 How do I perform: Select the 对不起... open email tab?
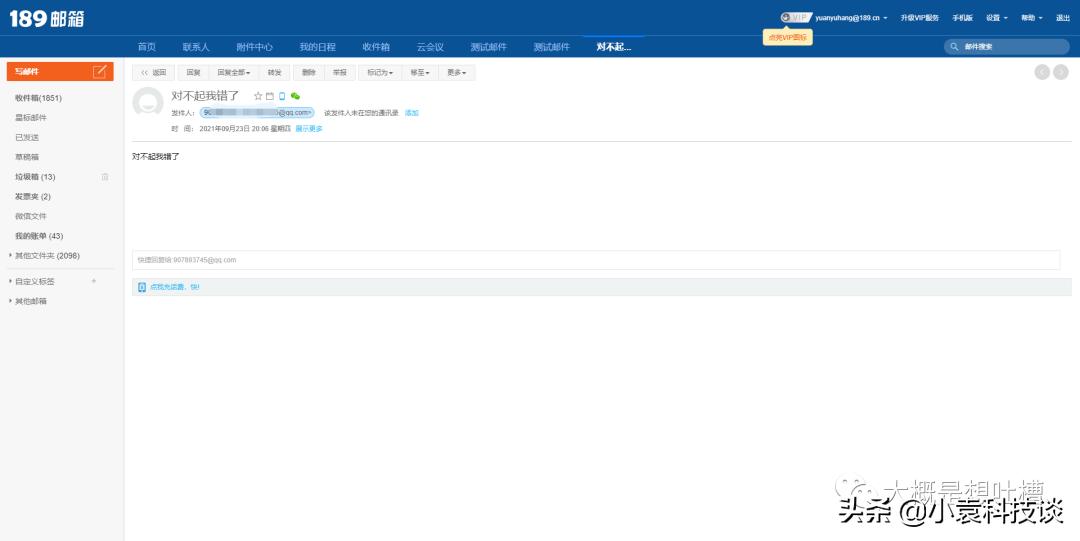point(614,47)
